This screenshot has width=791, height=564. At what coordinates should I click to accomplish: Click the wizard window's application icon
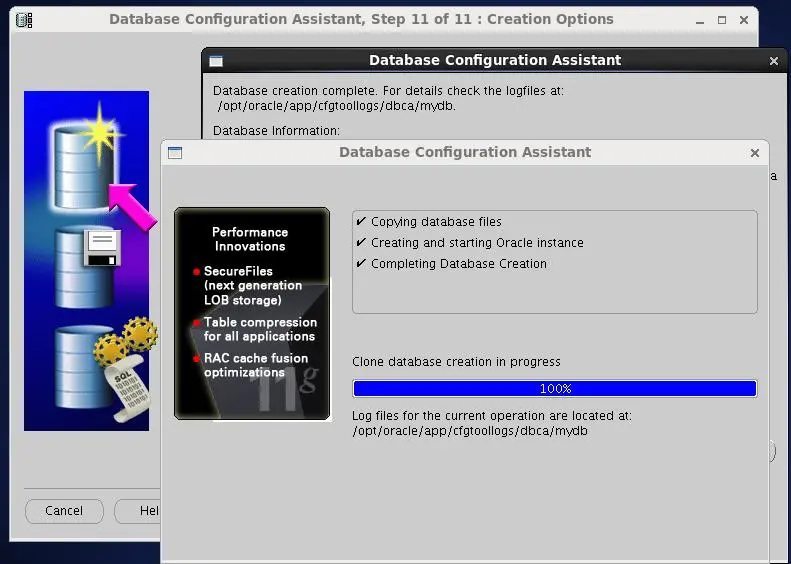(24, 20)
